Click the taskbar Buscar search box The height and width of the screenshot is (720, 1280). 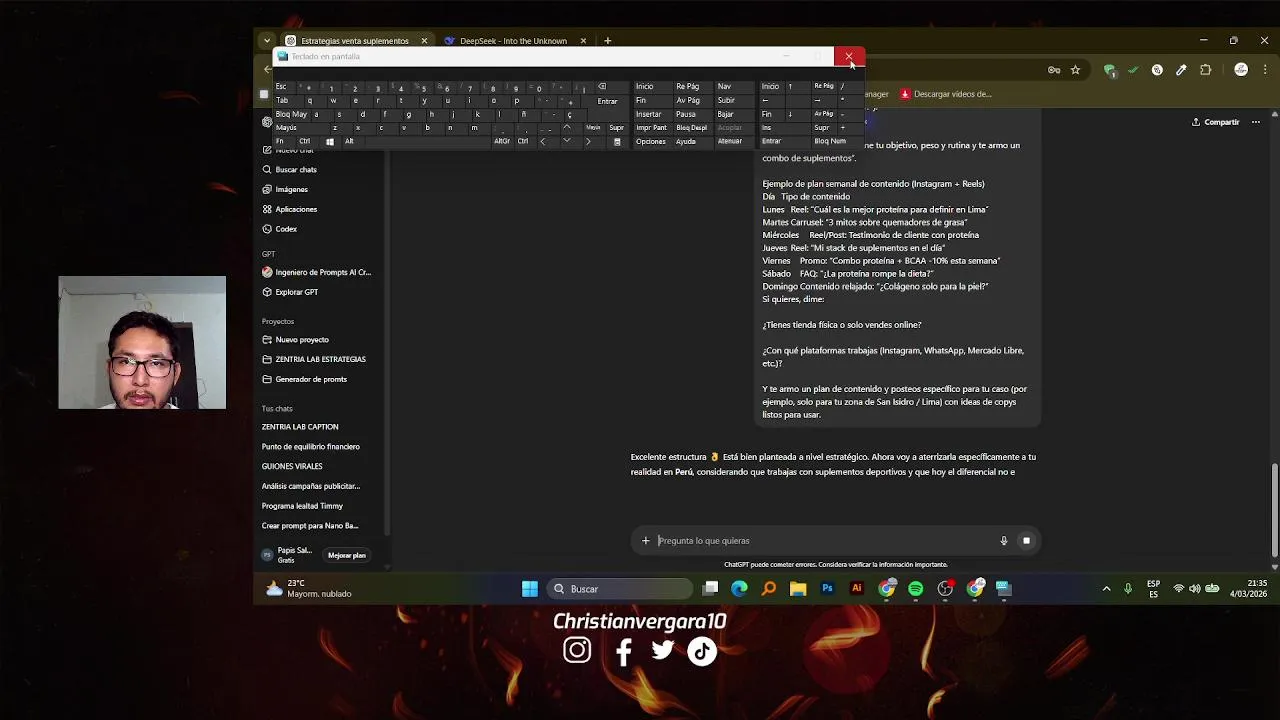tap(620, 589)
